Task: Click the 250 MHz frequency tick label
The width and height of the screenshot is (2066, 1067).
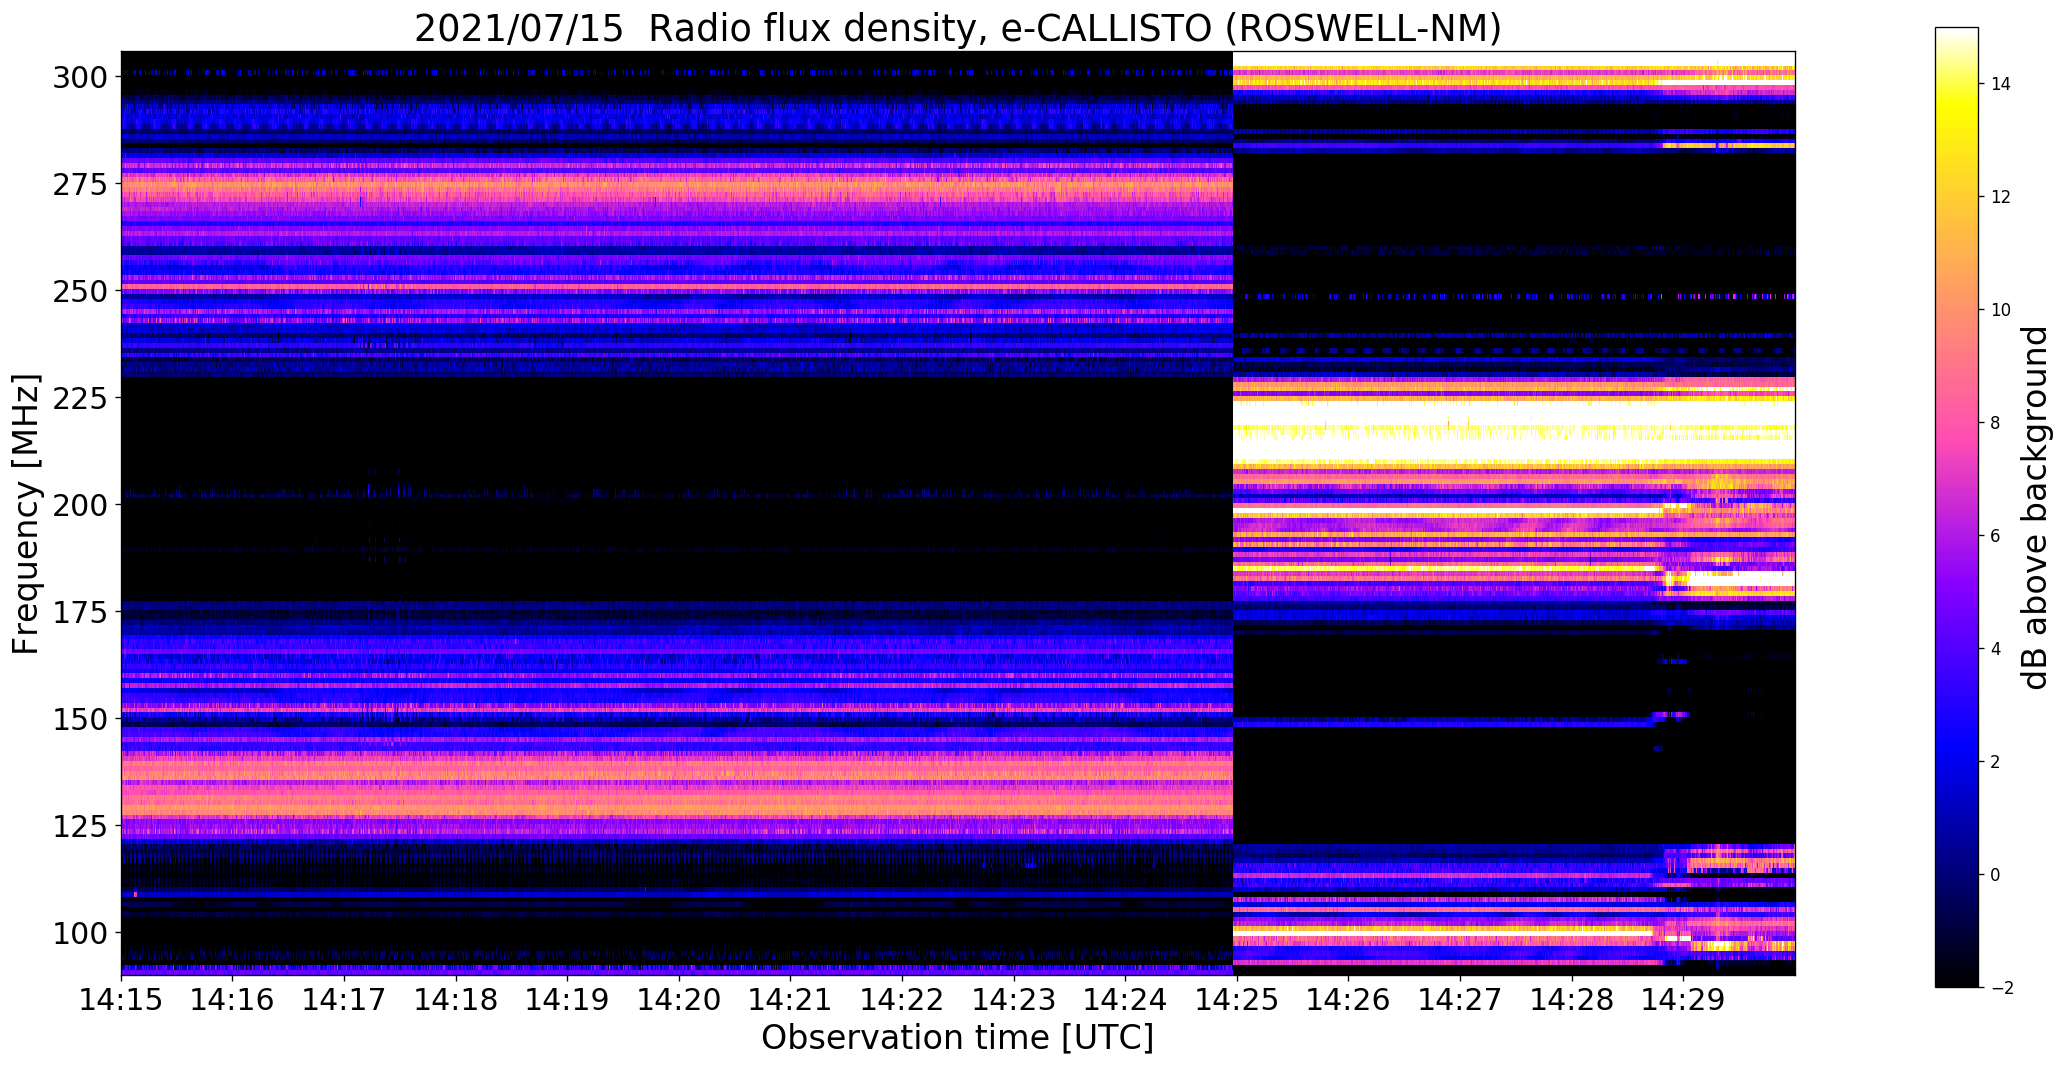Action: click(x=80, y=291)
